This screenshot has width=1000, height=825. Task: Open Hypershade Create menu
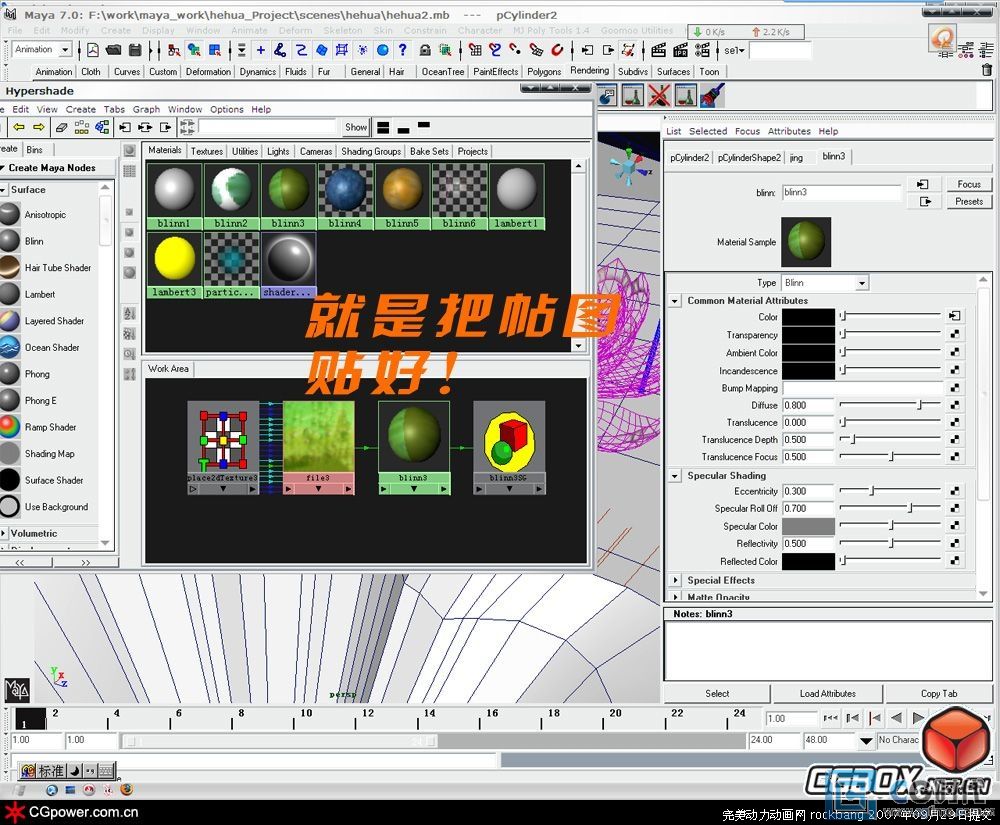80,110
